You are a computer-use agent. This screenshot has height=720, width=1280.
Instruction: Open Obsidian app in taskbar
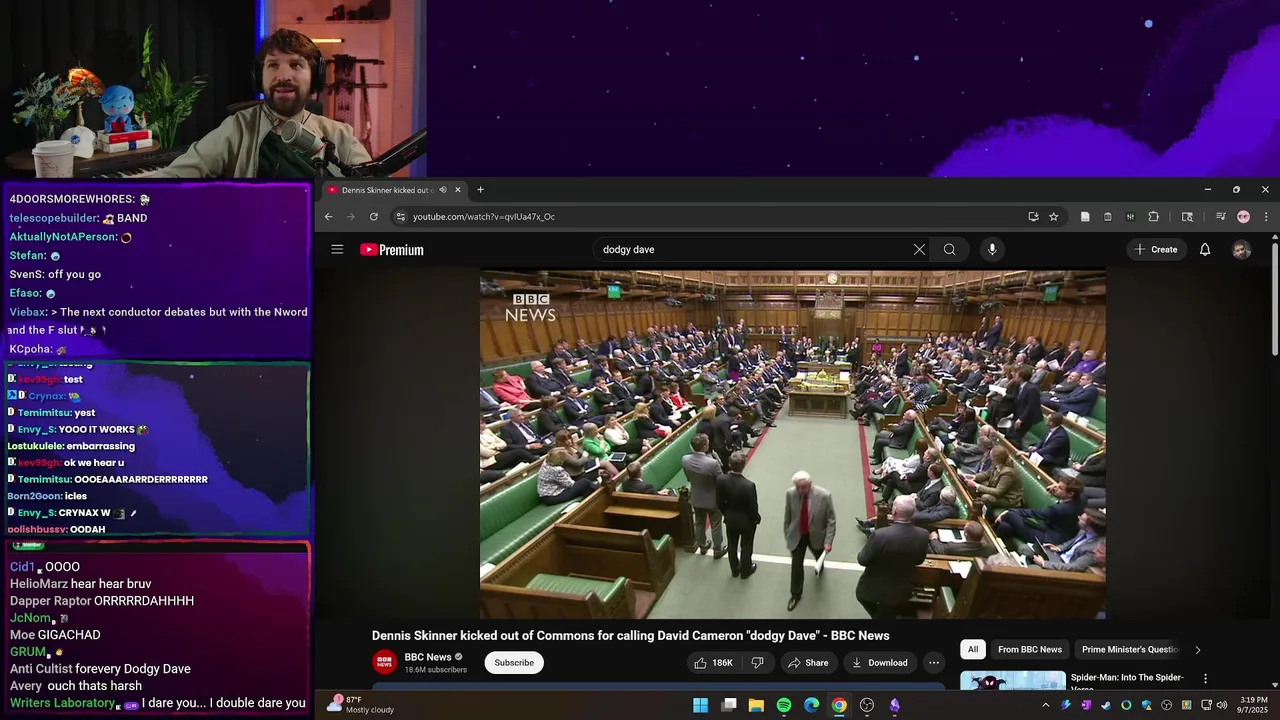[x=895, y=705]
